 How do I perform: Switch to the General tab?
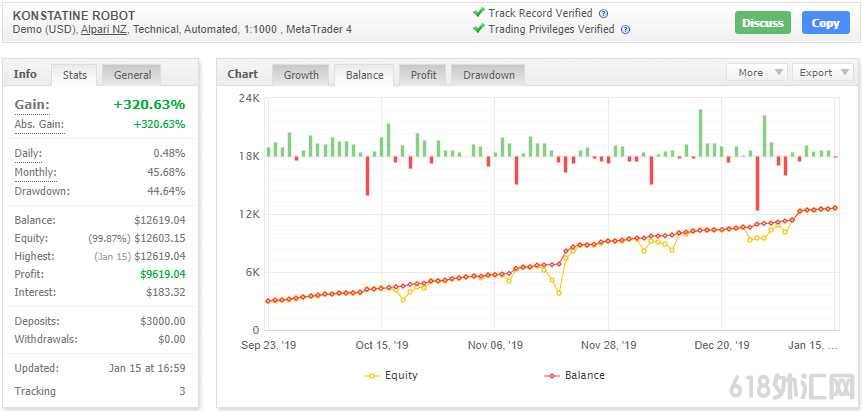(x=132, y=75)
